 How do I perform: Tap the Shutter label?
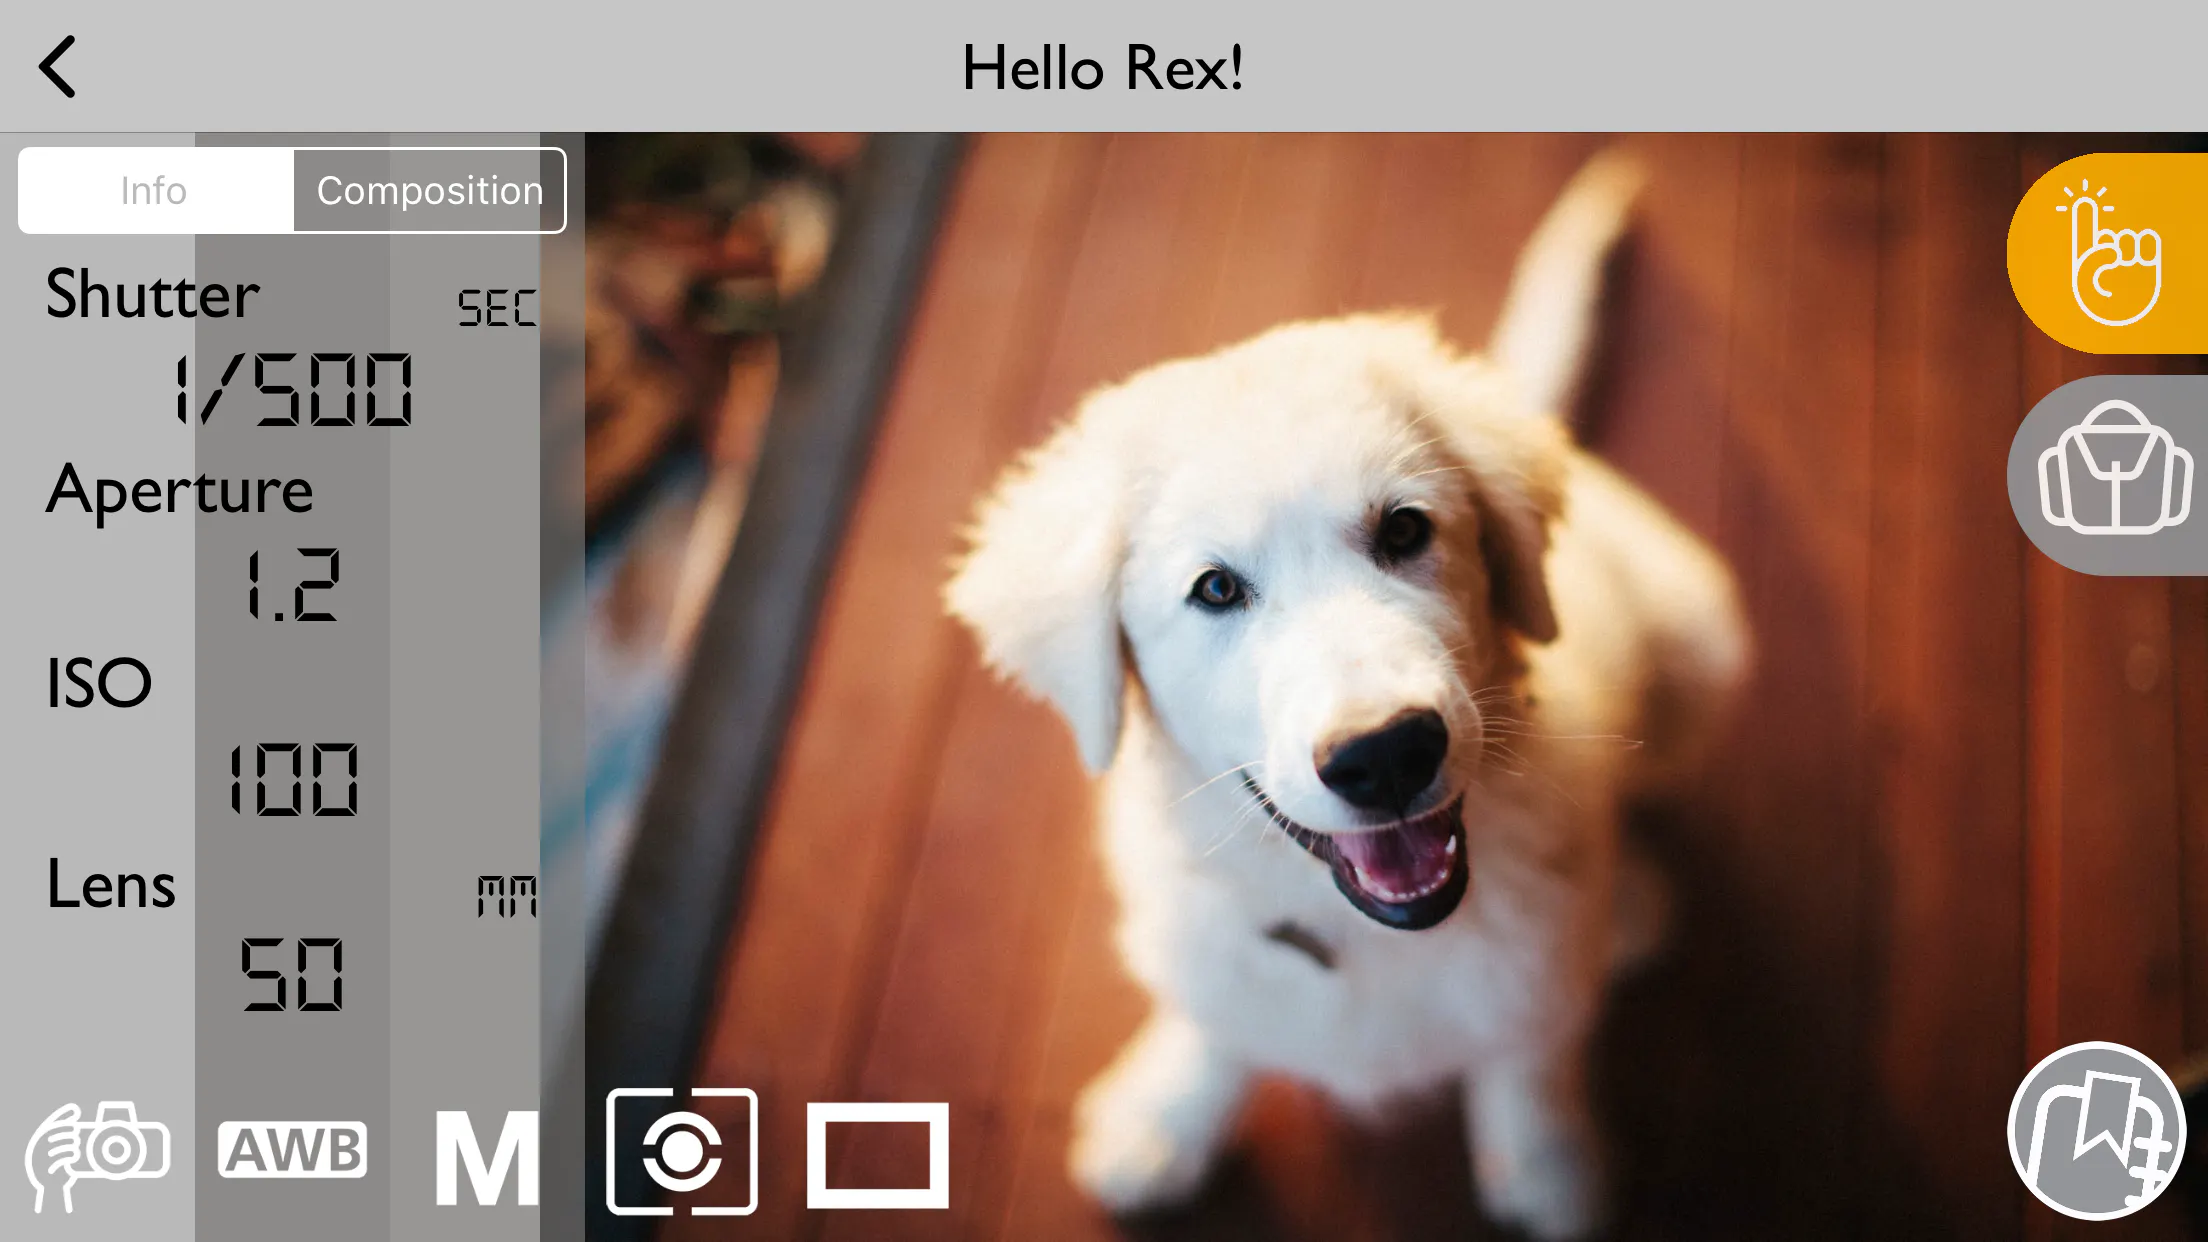tap(153, 294)
